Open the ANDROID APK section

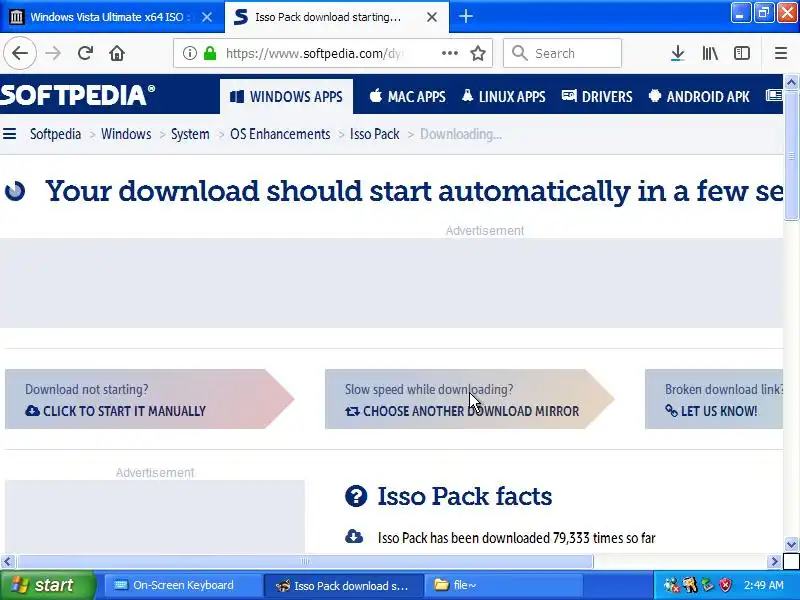(699, 96)
